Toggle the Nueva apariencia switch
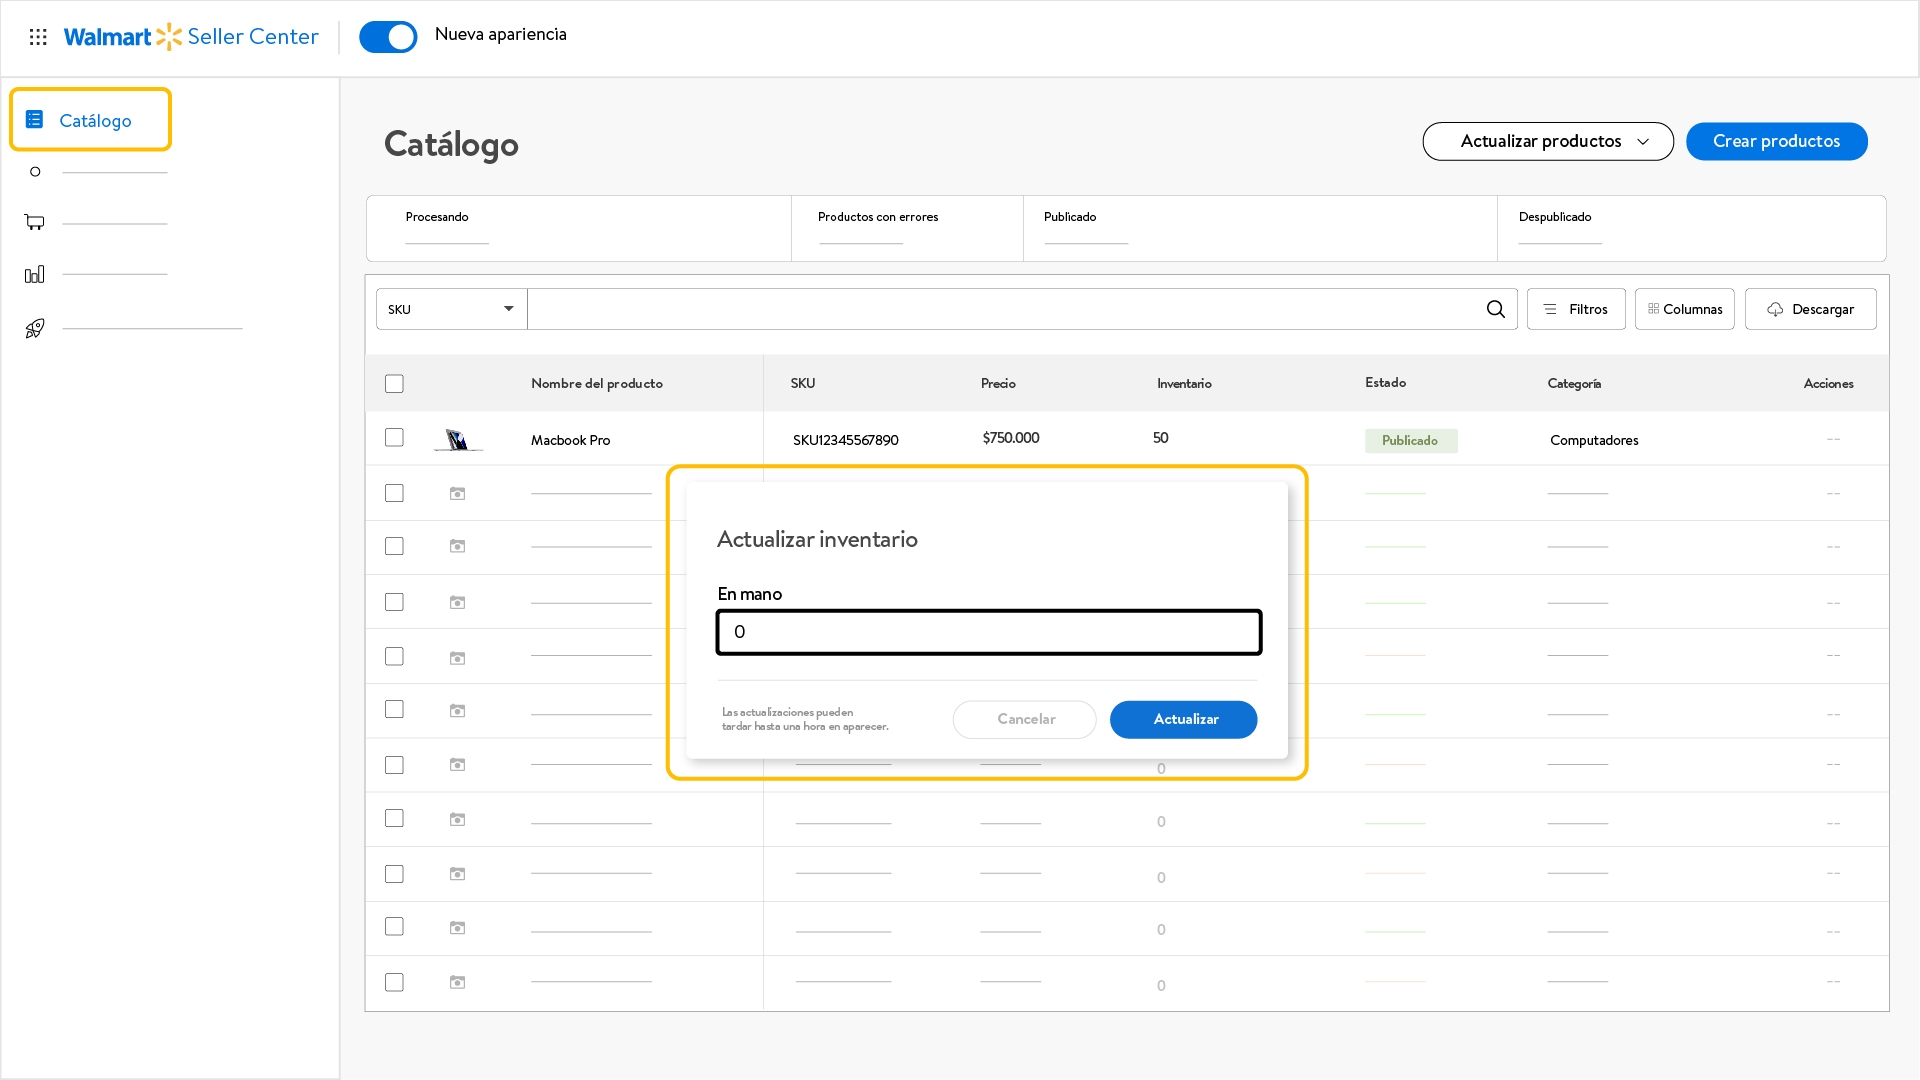Viewport: 1920px width, 1080px height. pos(388,37)
